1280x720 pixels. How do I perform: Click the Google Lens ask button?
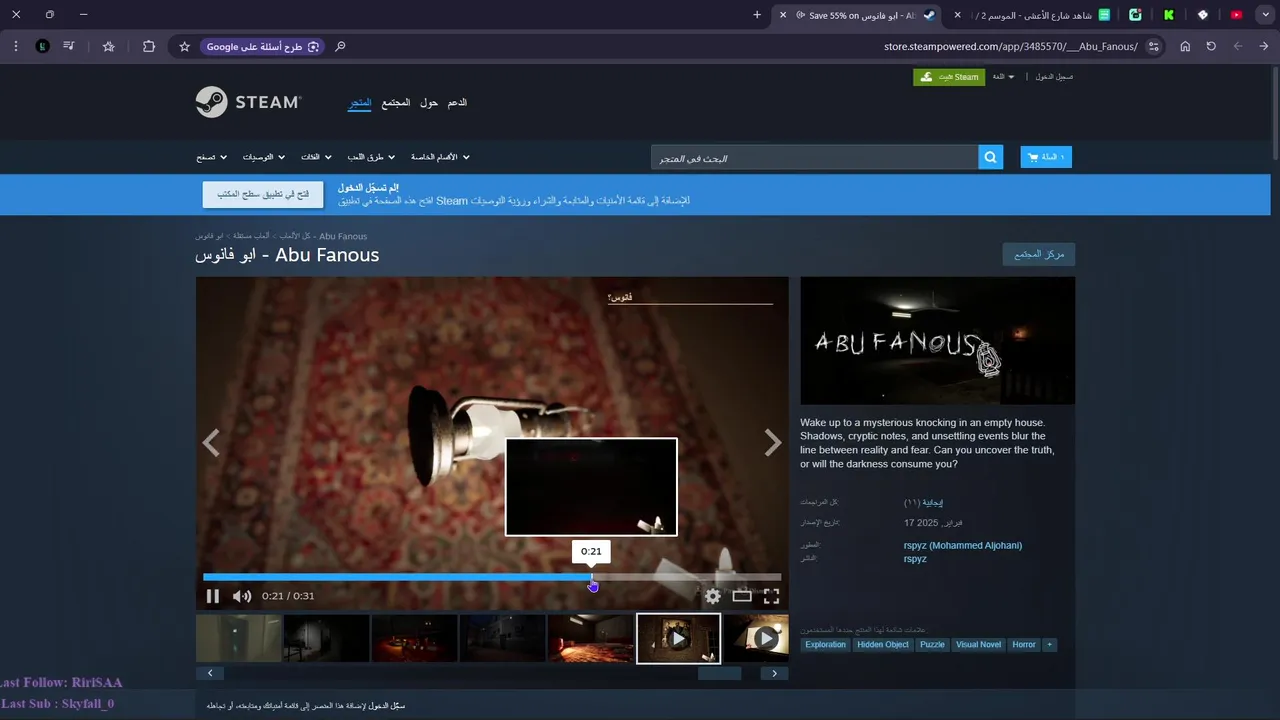[x=263, y=46]
